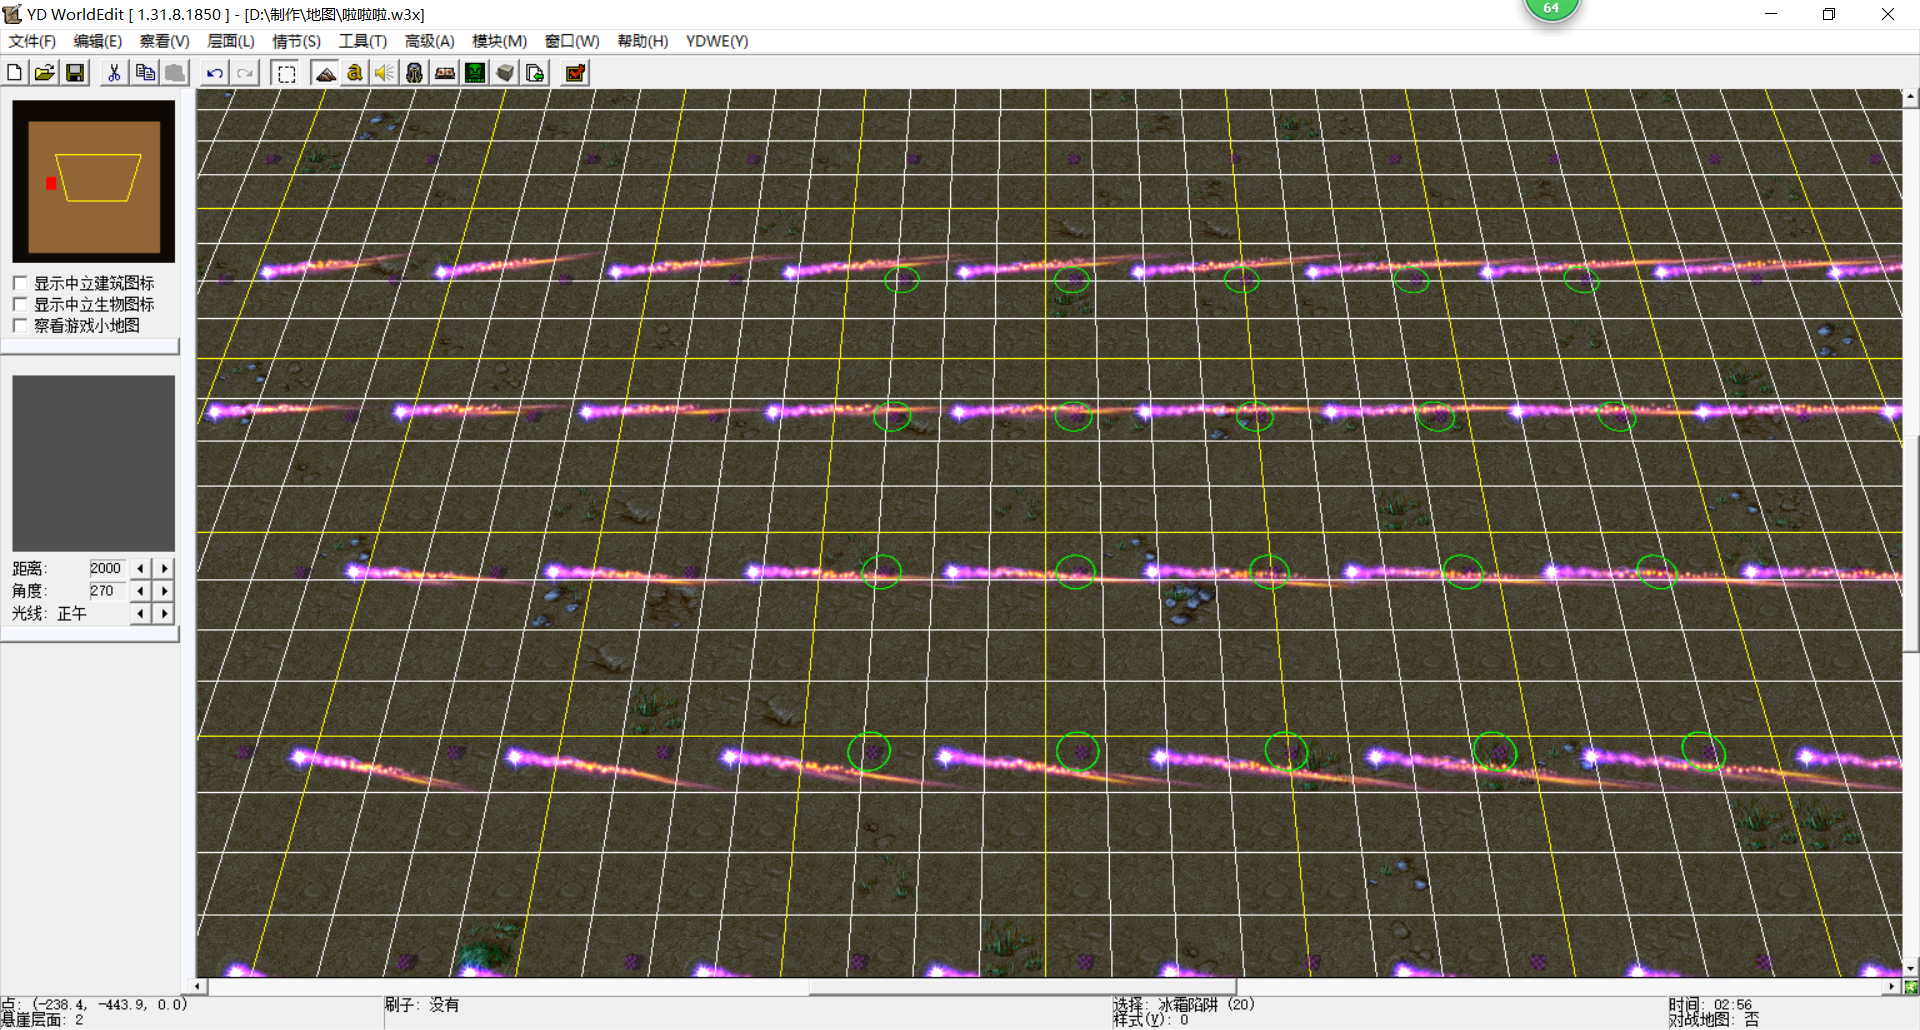Save the map with the floppy disk icon
Image resolution: width=1920 pixels, height=1030 pixels.
pos(75,73)
